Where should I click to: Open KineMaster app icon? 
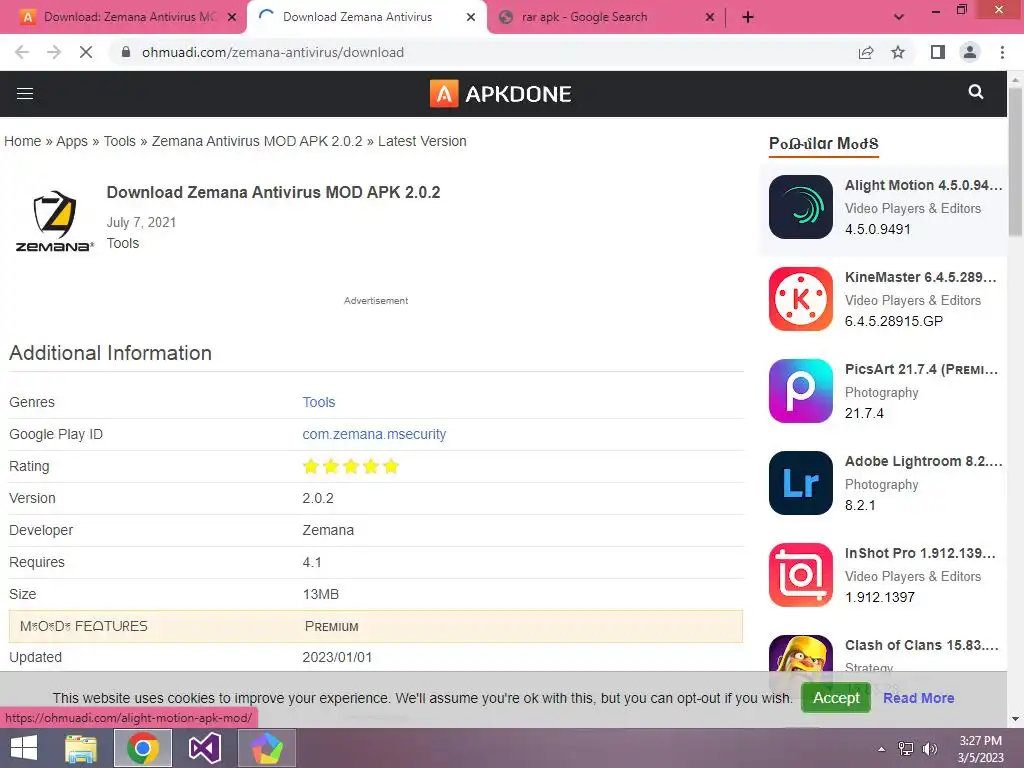801,299
